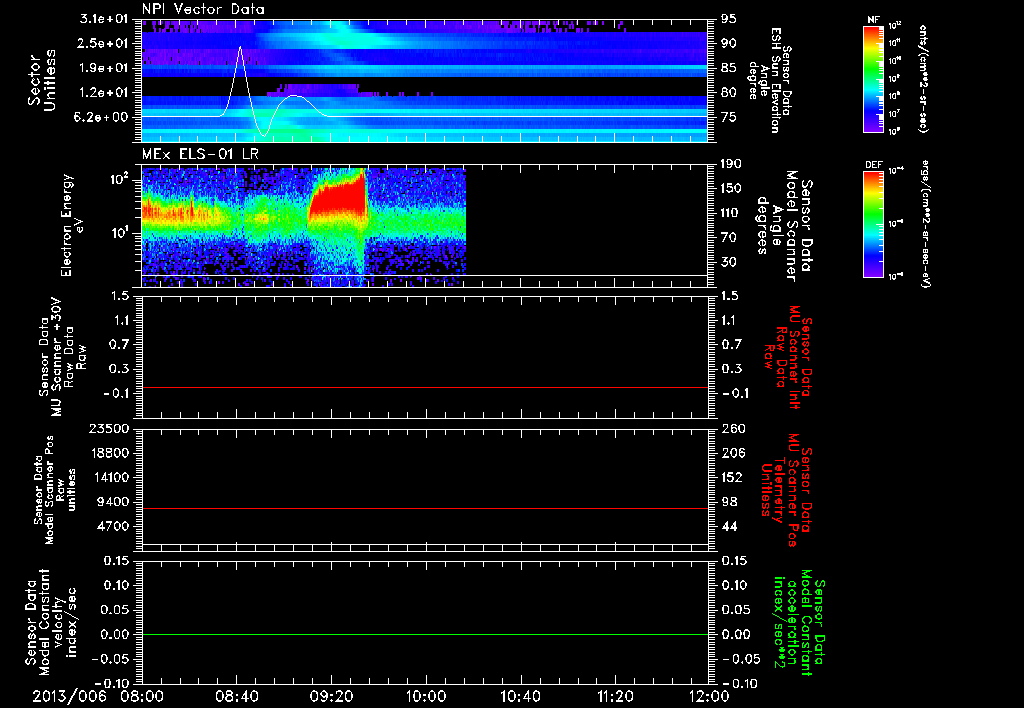Click the 'NF' label above the color bar

tap(873, 20)
